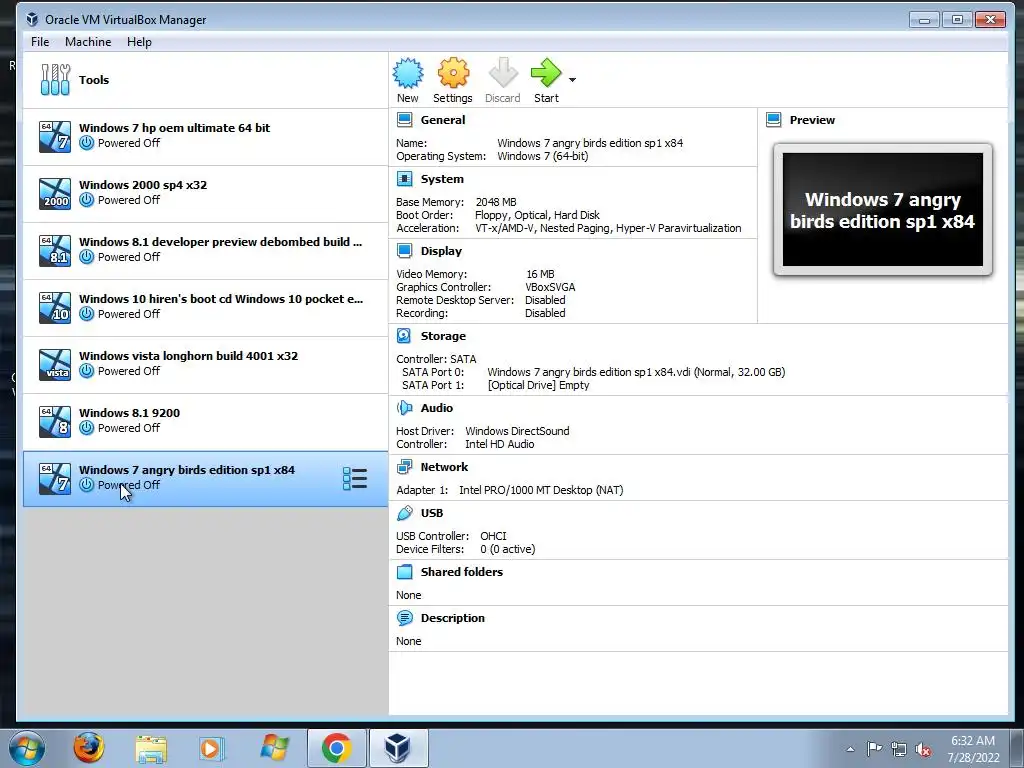Click the Windows 8.1 9200 name text
This screenshot has width=1024, height=768.
point(129,413)
